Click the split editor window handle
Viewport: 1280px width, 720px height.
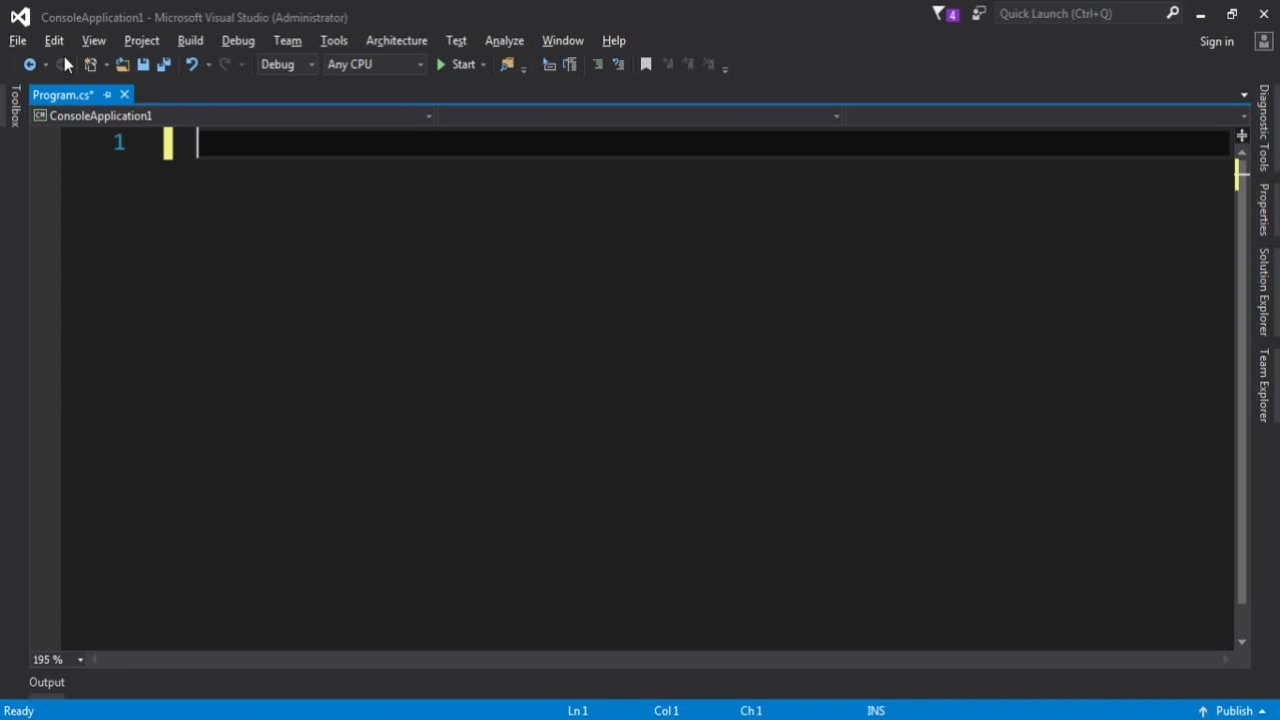(1242, 135)
